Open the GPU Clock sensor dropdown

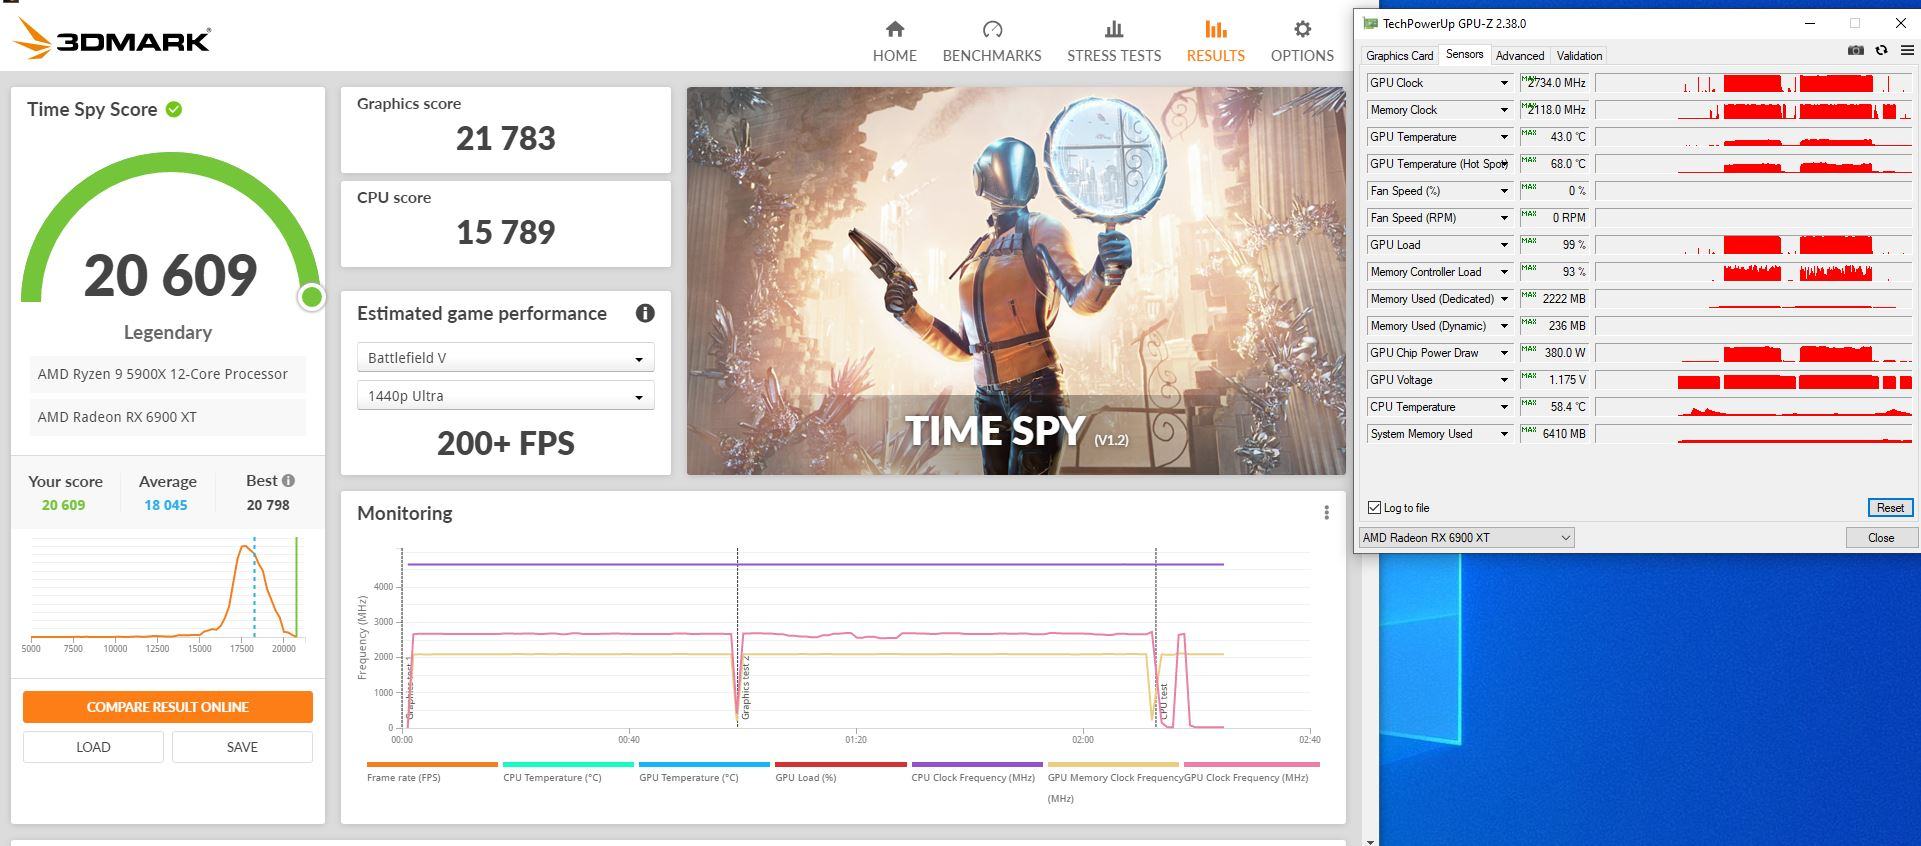click(1503, 83)
